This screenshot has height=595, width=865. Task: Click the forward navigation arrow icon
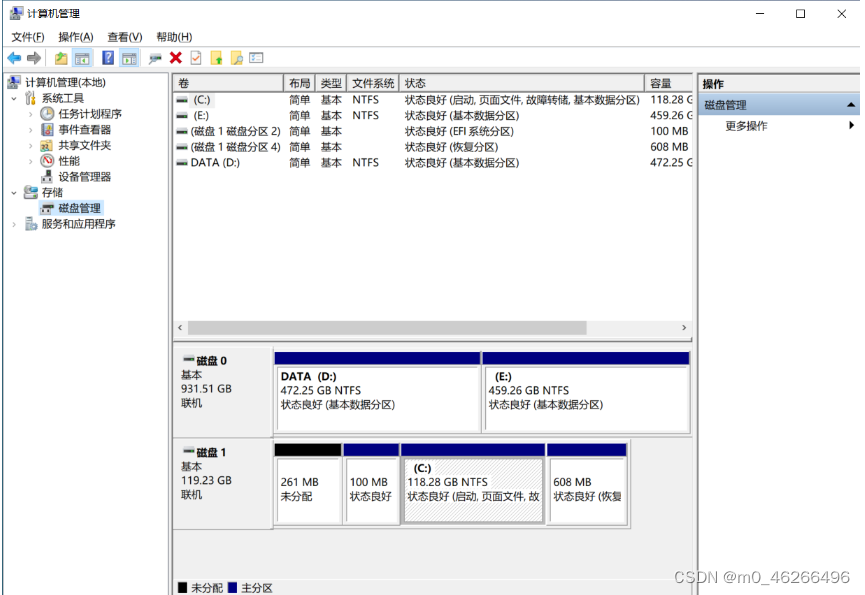[x=32, y=57]
